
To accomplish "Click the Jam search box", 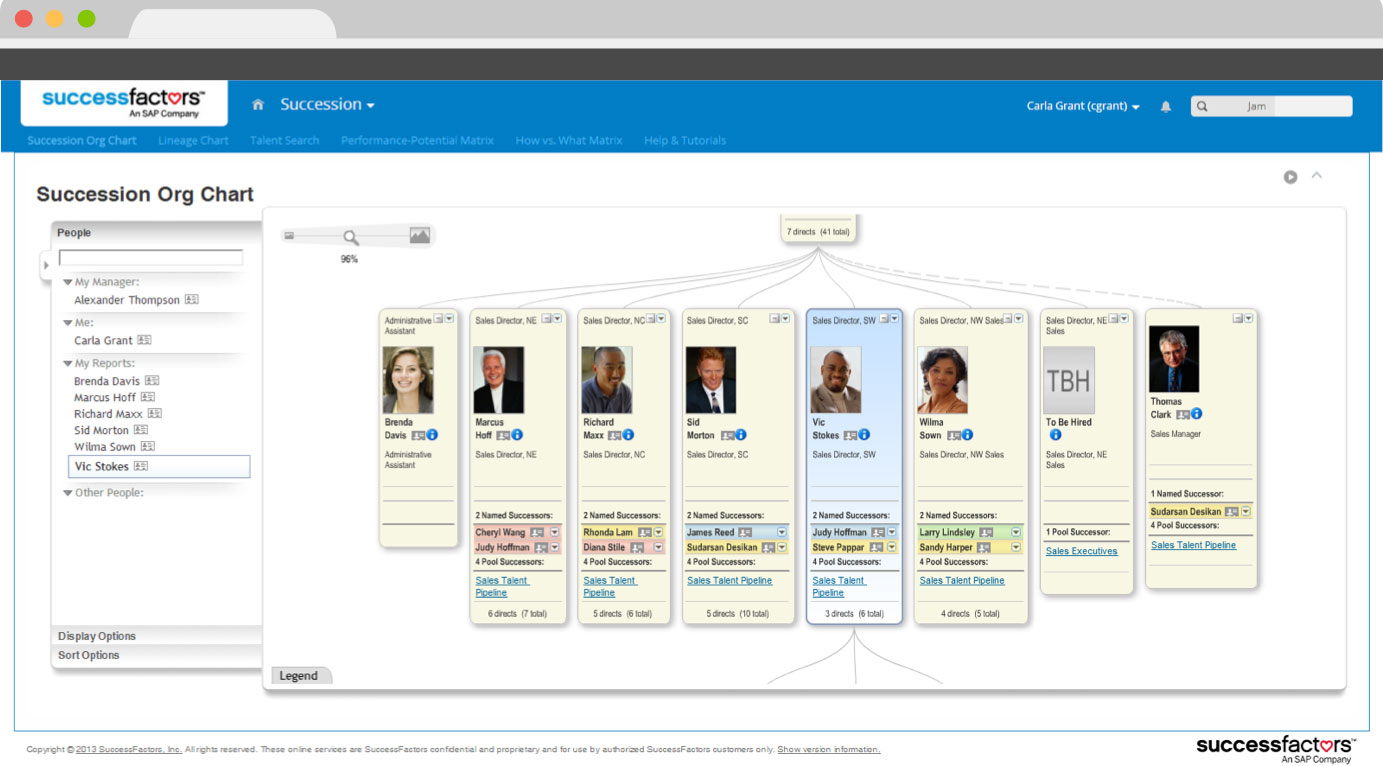I will coord(1271,106).
